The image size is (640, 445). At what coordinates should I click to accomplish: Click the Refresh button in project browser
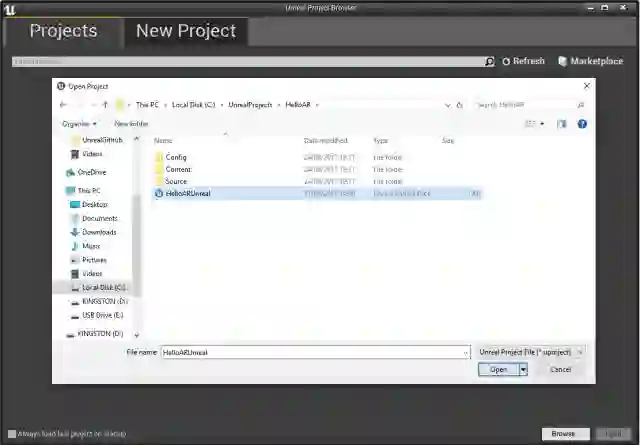[524, 61]
